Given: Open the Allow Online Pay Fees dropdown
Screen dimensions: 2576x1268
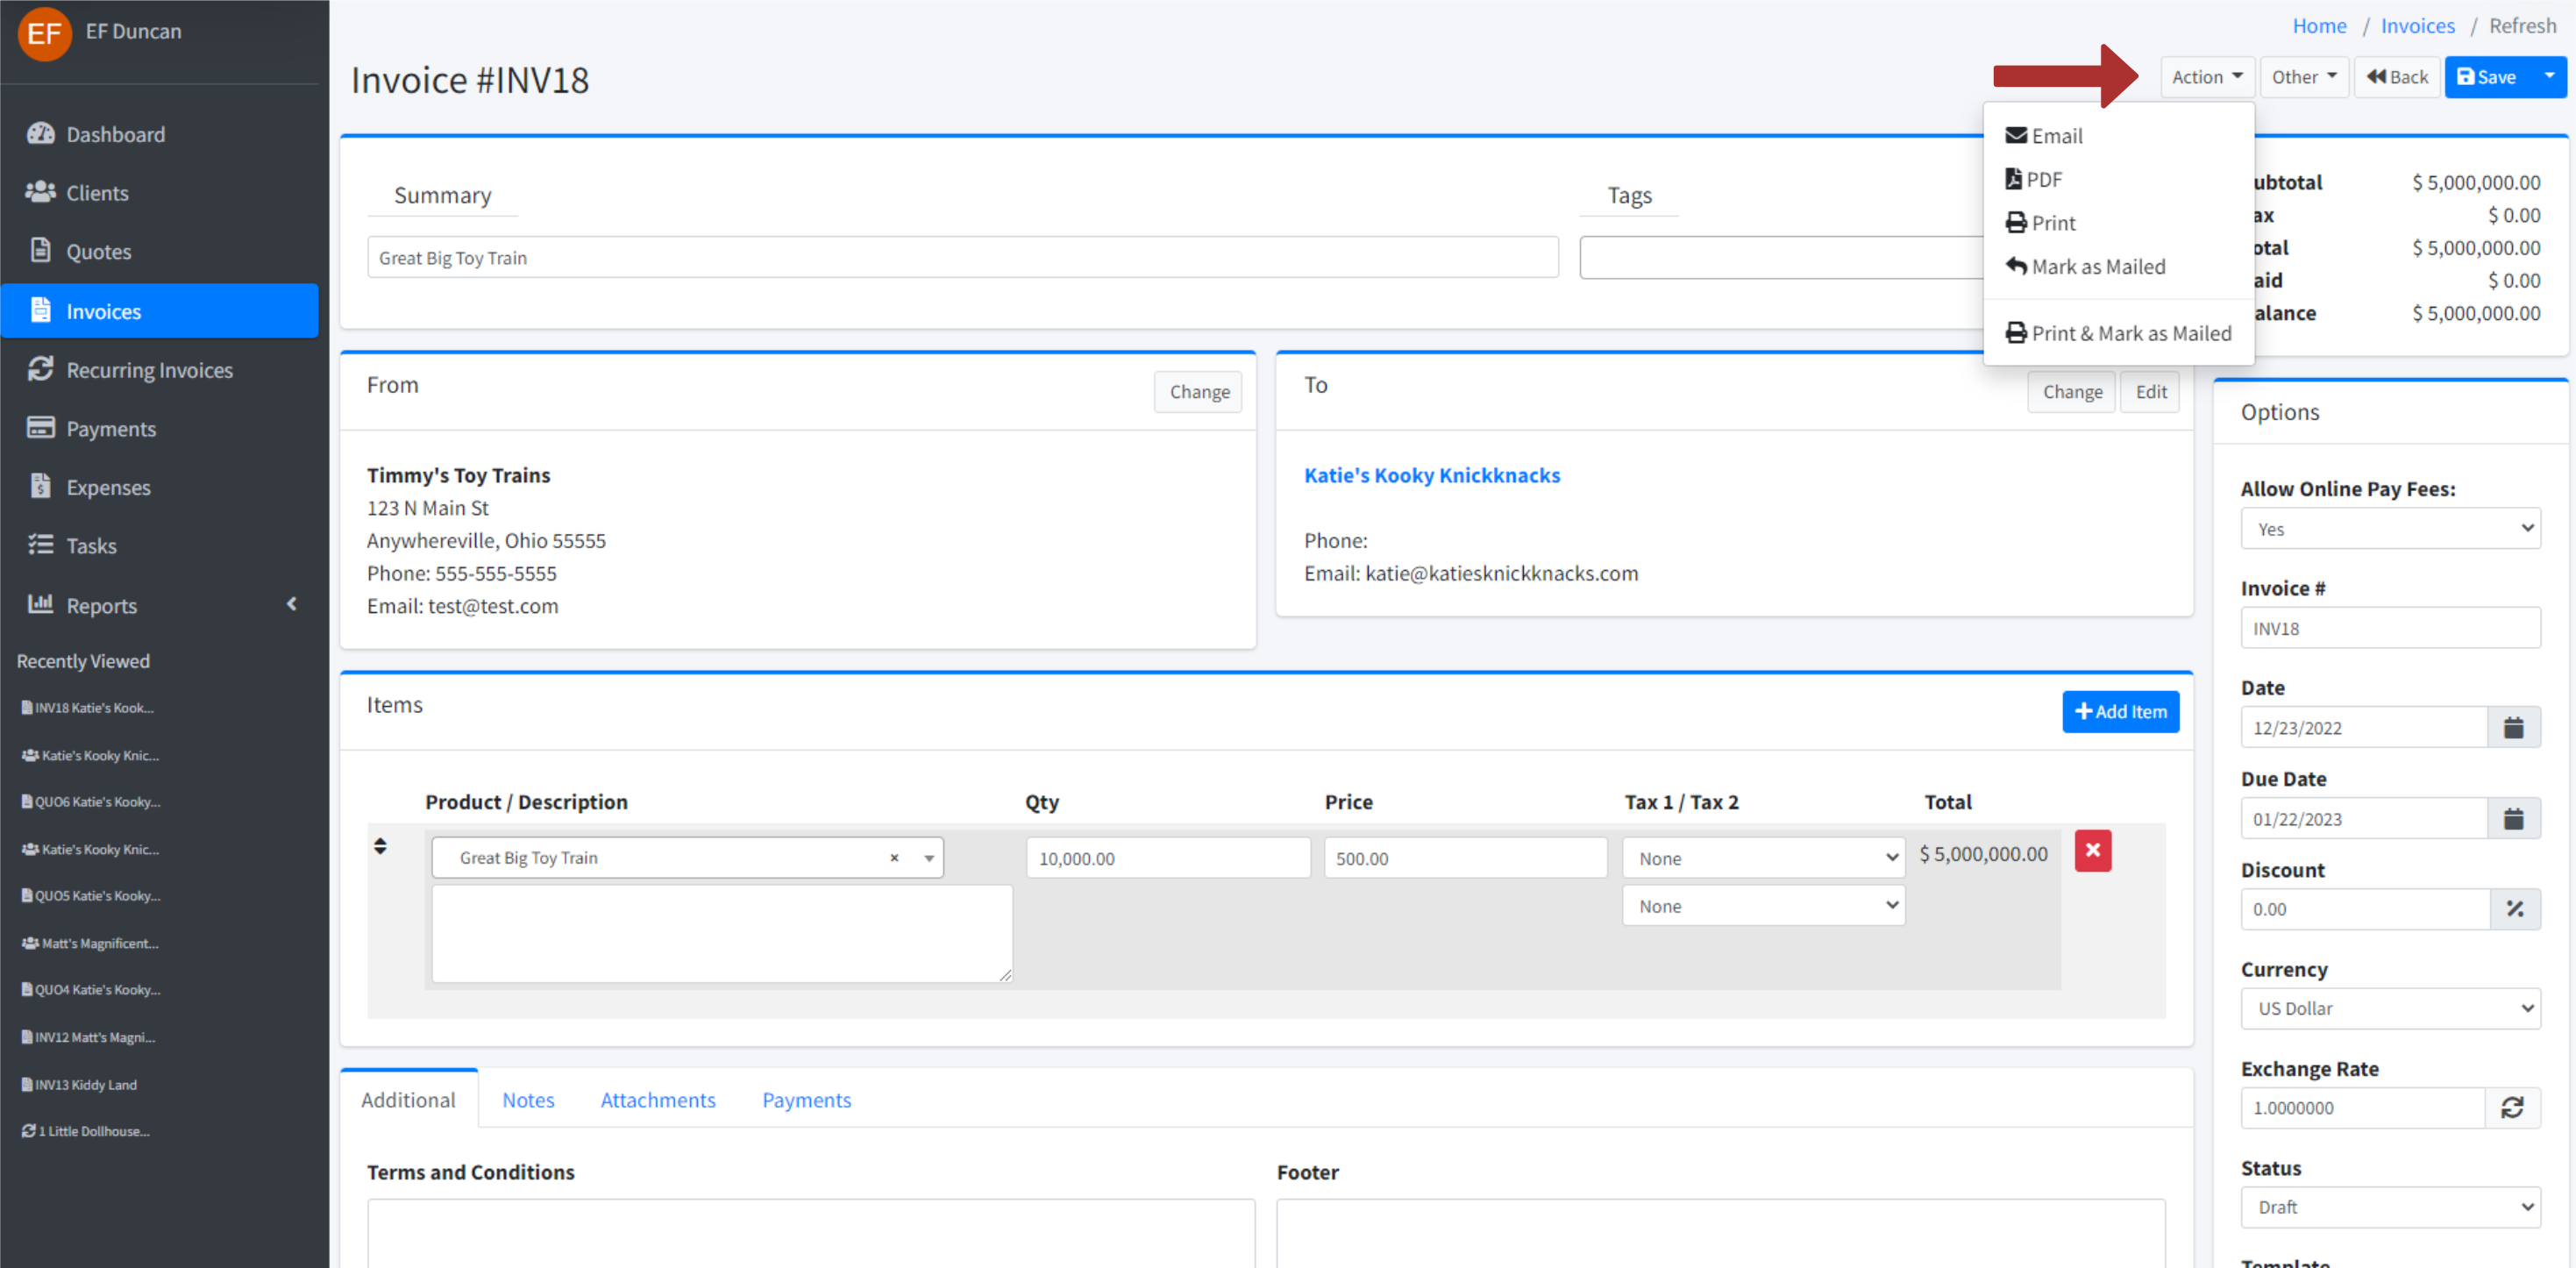Looking at the screenshot, I should tap(2389, 528).
